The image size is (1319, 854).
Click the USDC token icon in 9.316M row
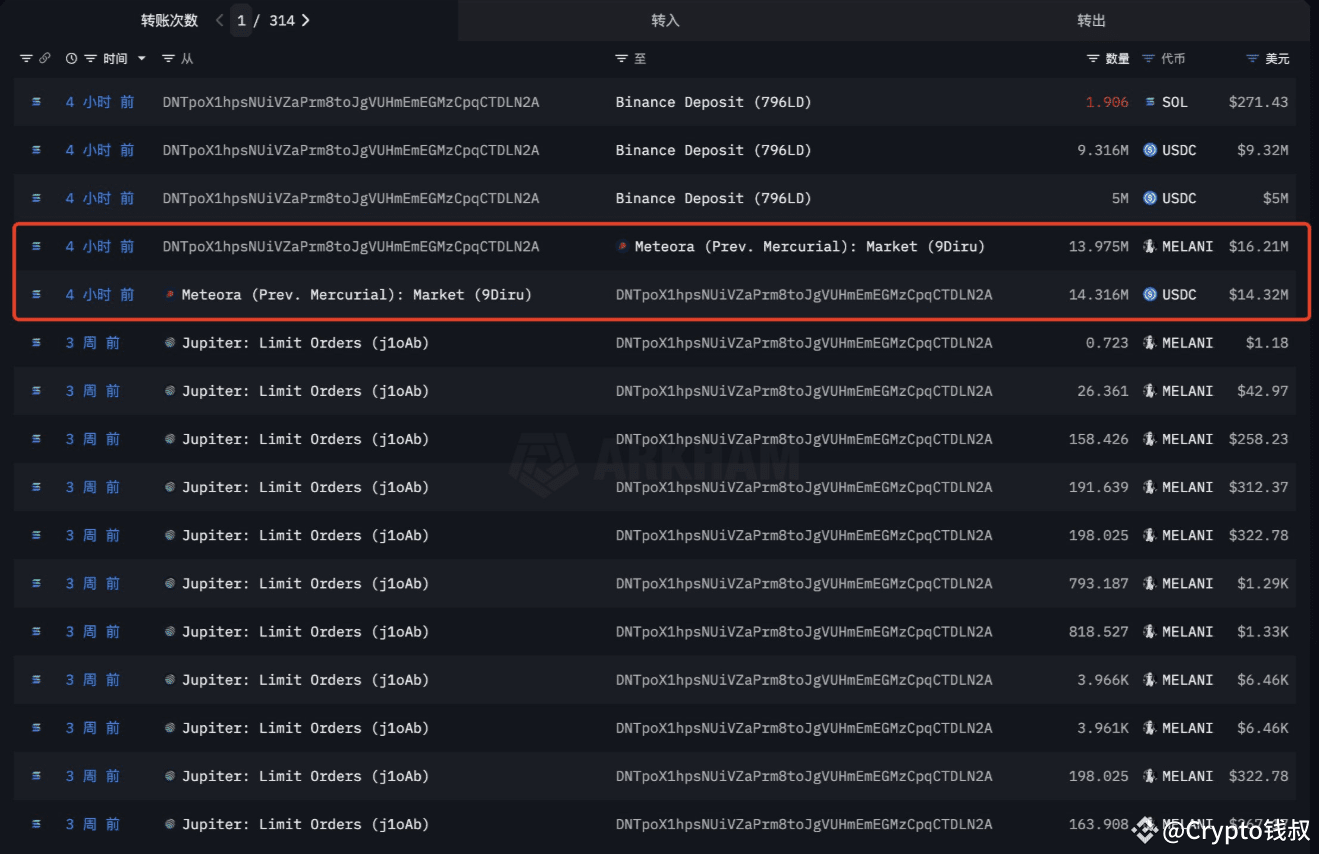pos(1150,150)
